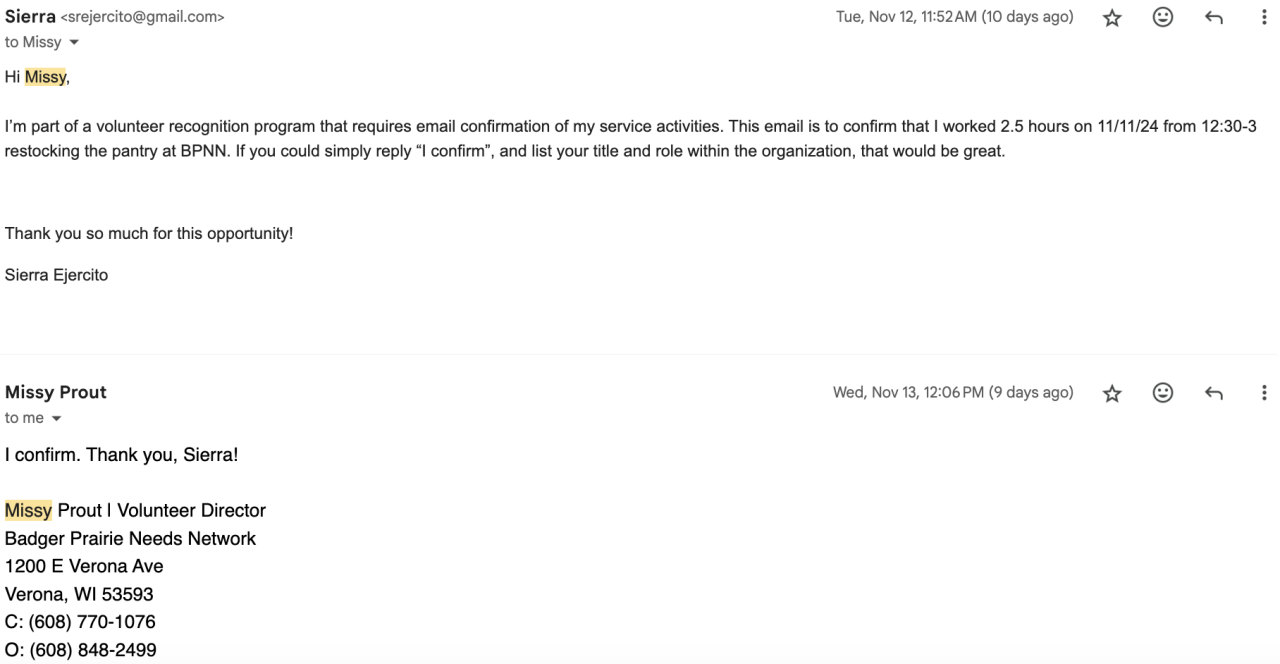Star Missy Prout's reply
The height and width of the screenshot is (664, 1280).
click(x=1111, y=393)
